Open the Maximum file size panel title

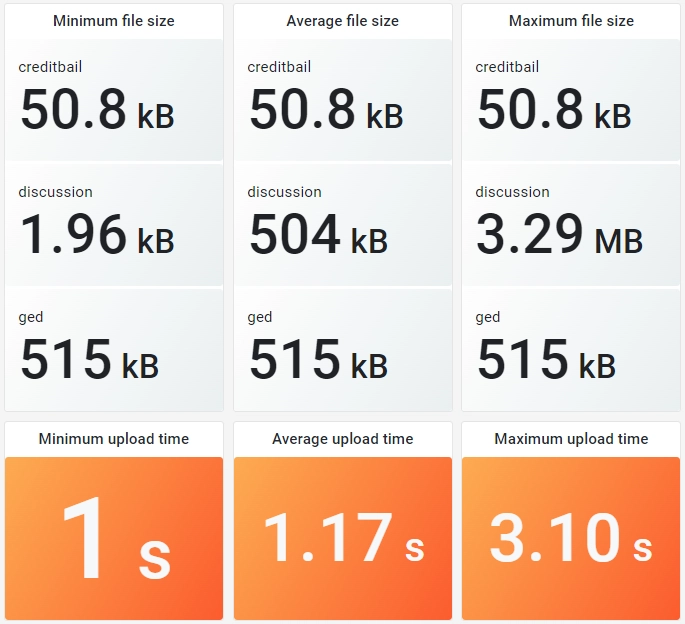point(571,21)
